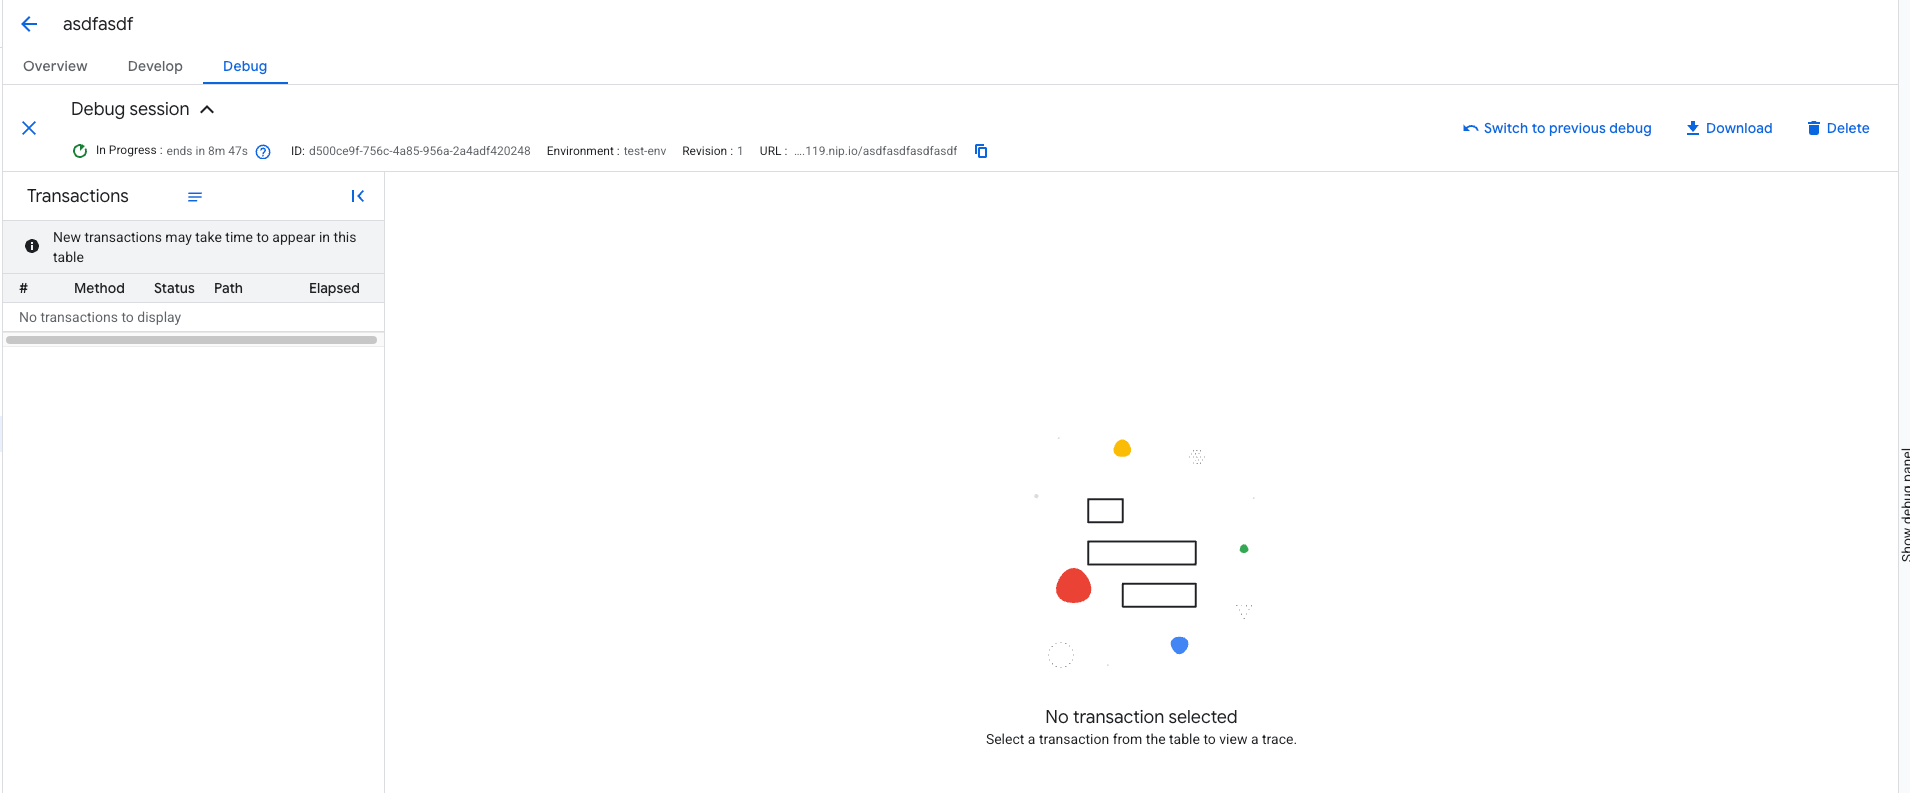Open the help icon beside session timer
Image resolution: width=1910 pixels, height=793 pixels.
(263, 152)
